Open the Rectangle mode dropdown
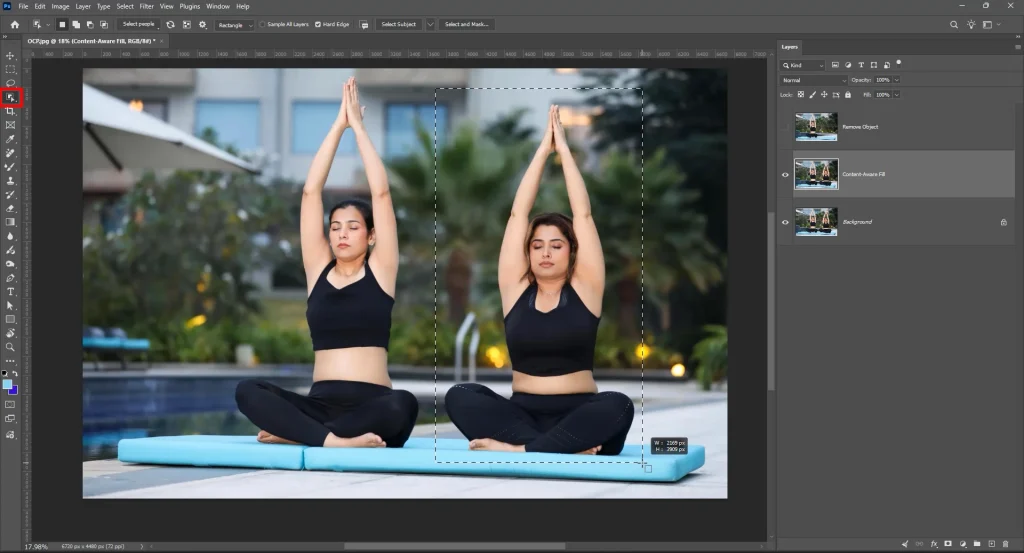The width and height of the screenshot is (1024, 553). (x=234, y=25)
